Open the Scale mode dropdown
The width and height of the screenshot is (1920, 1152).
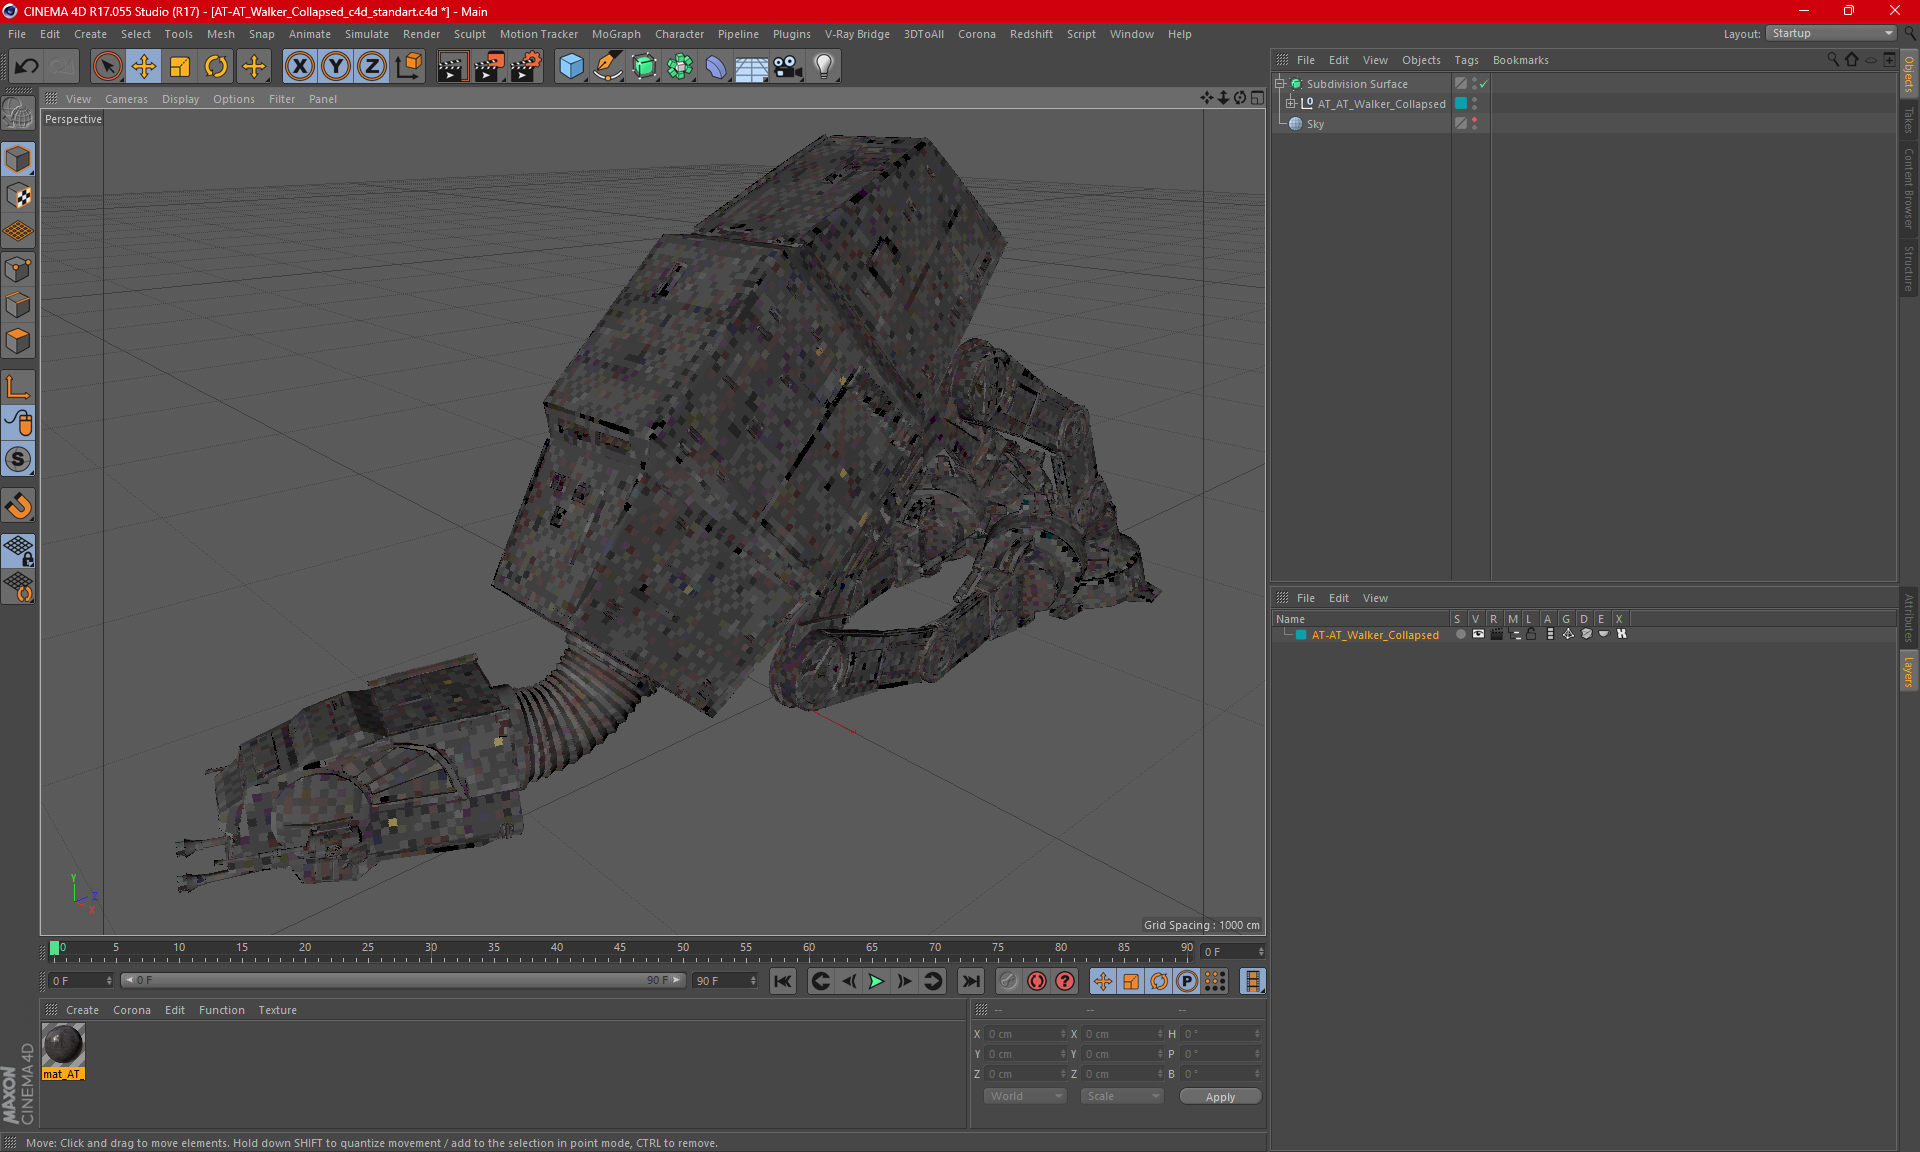click(1122, 1096)
